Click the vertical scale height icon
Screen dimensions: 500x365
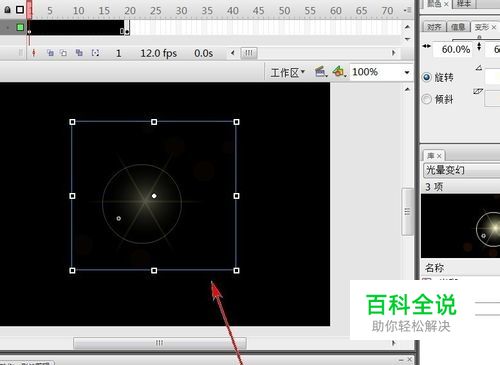[x=479, y=47]
